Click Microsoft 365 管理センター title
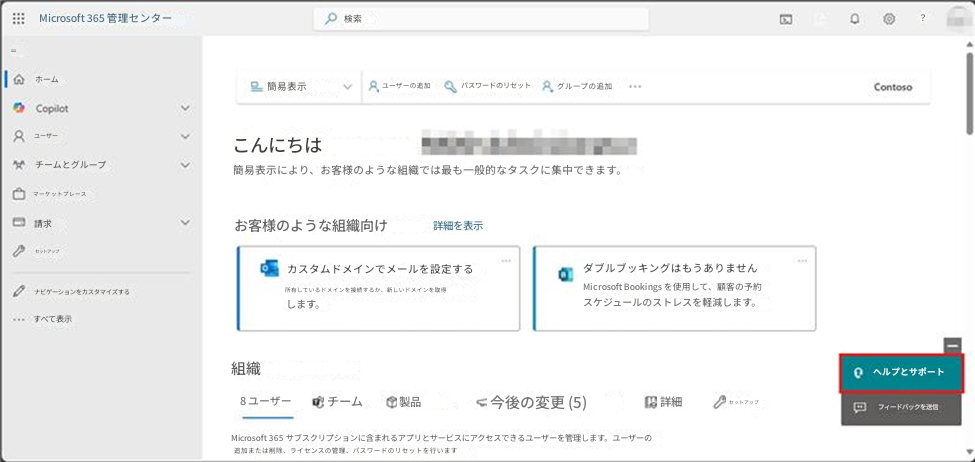 coord(106,18)
